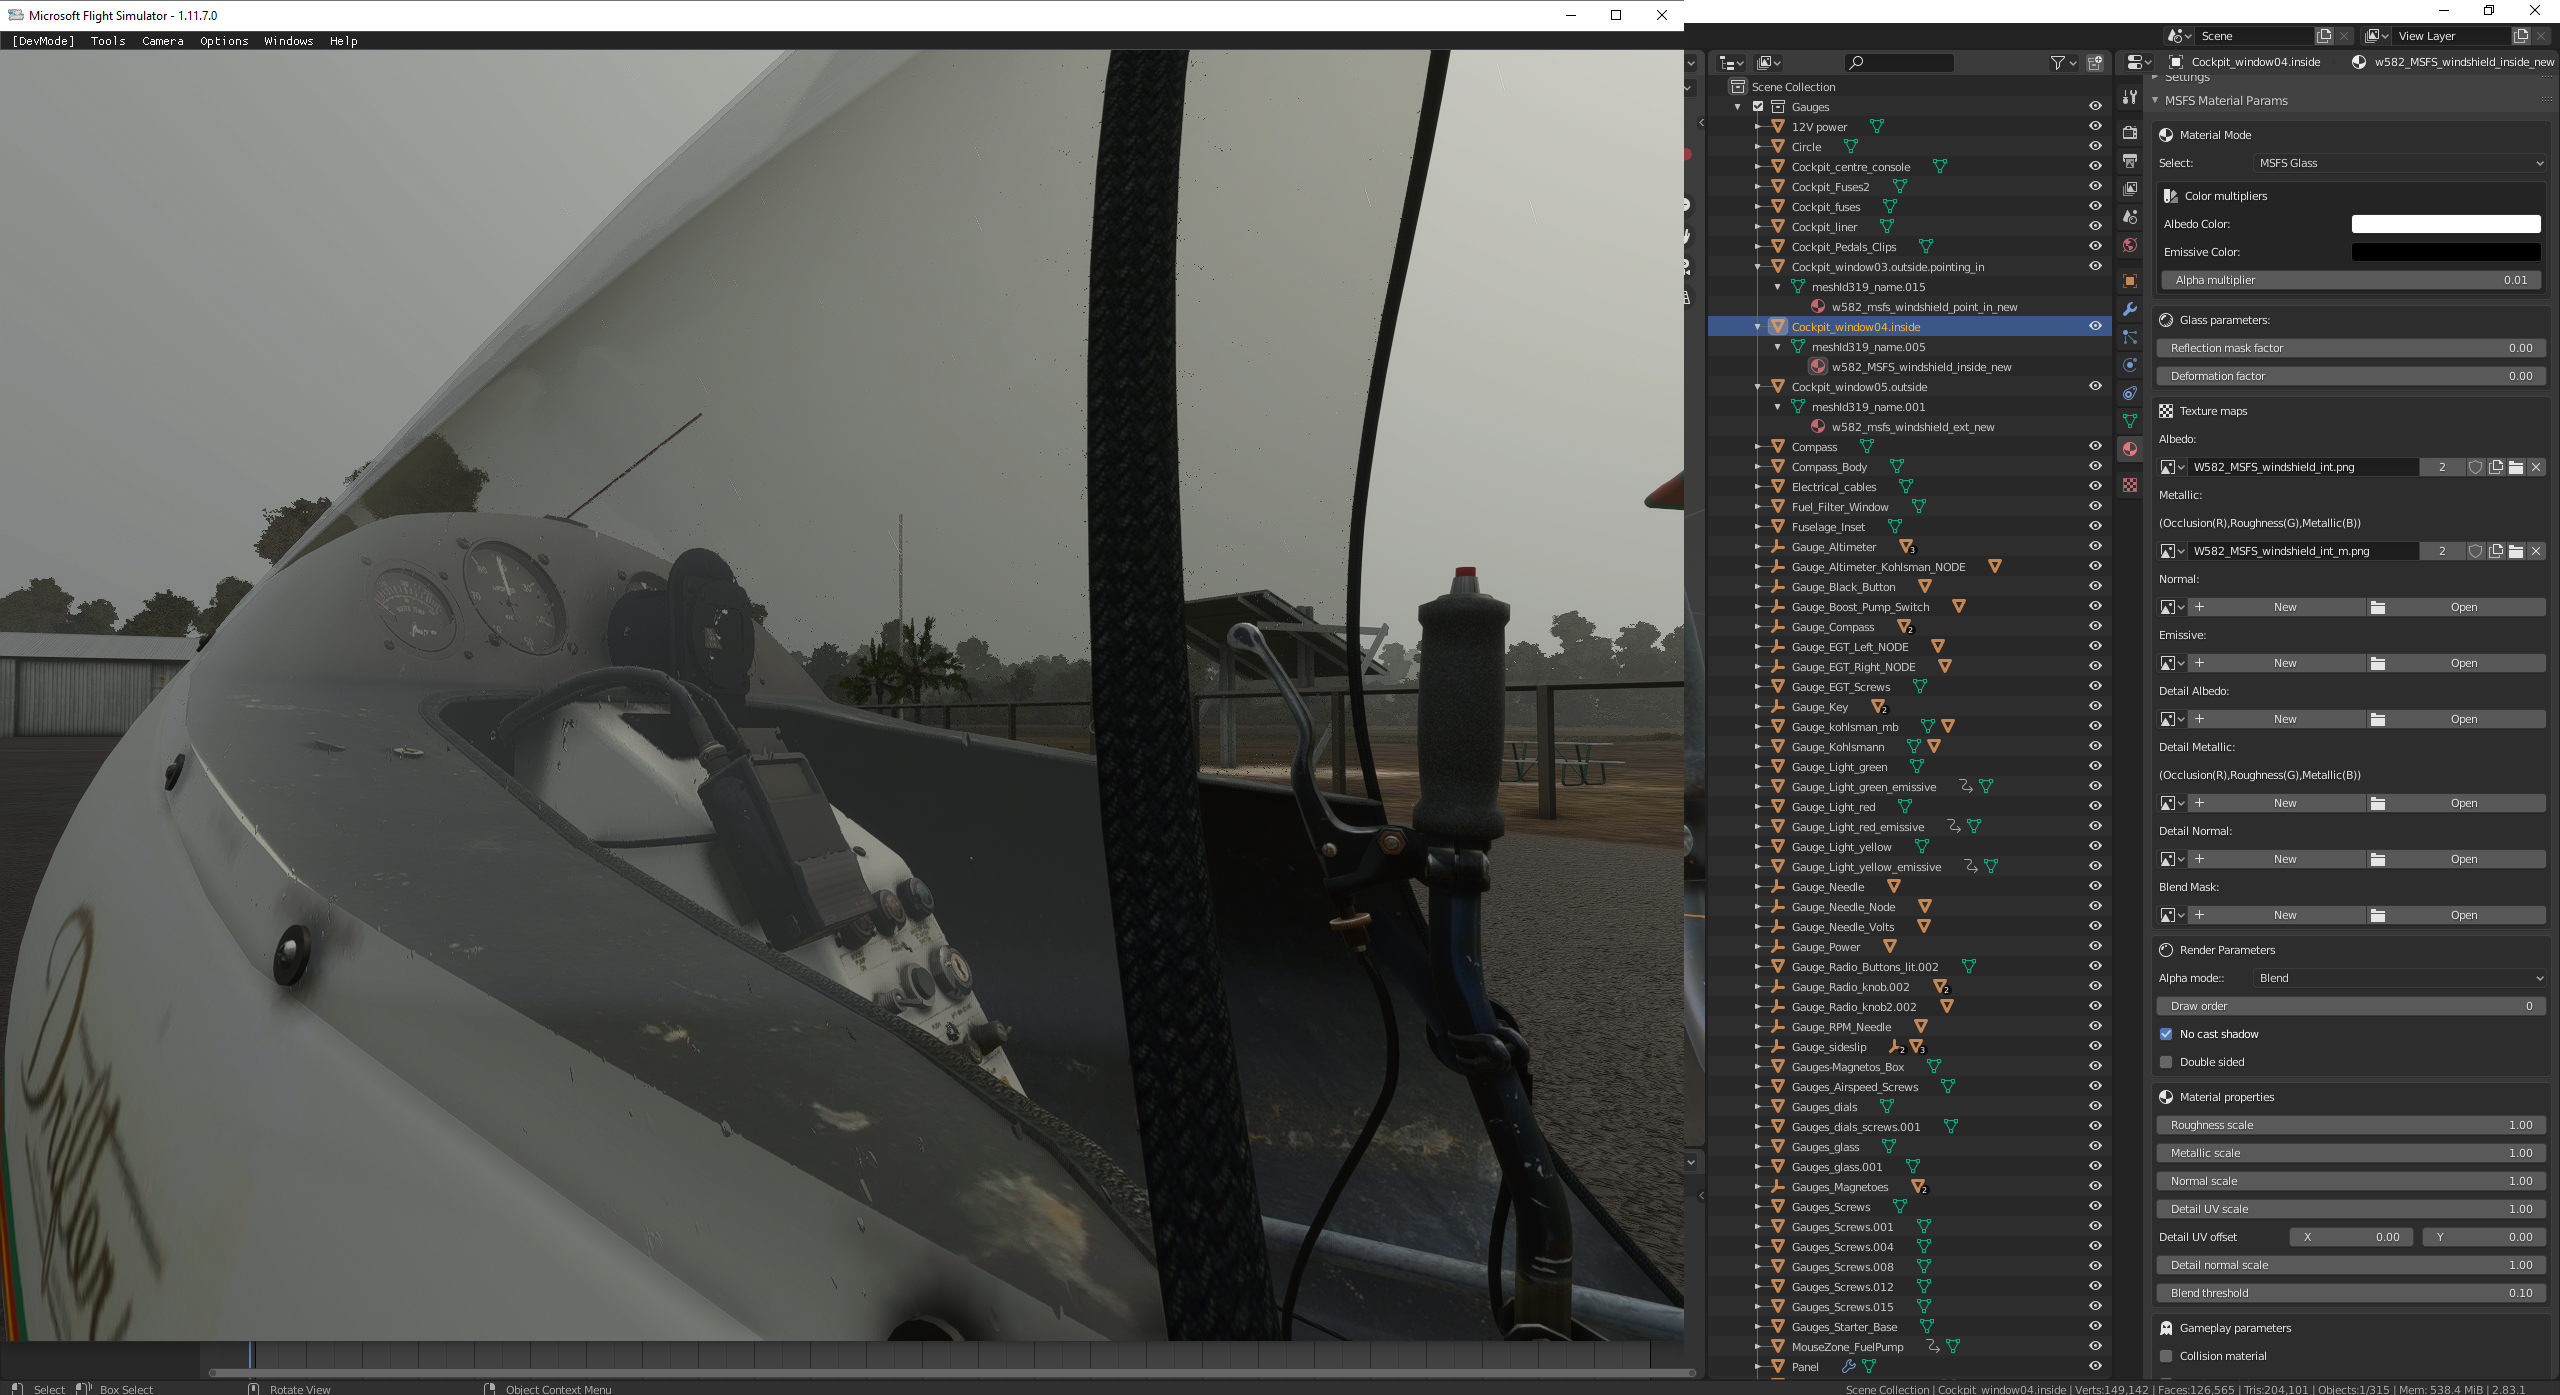The image size is (2560, 1395).
Task: Open the Object properties tab
Action: [x=2130, y=281]
